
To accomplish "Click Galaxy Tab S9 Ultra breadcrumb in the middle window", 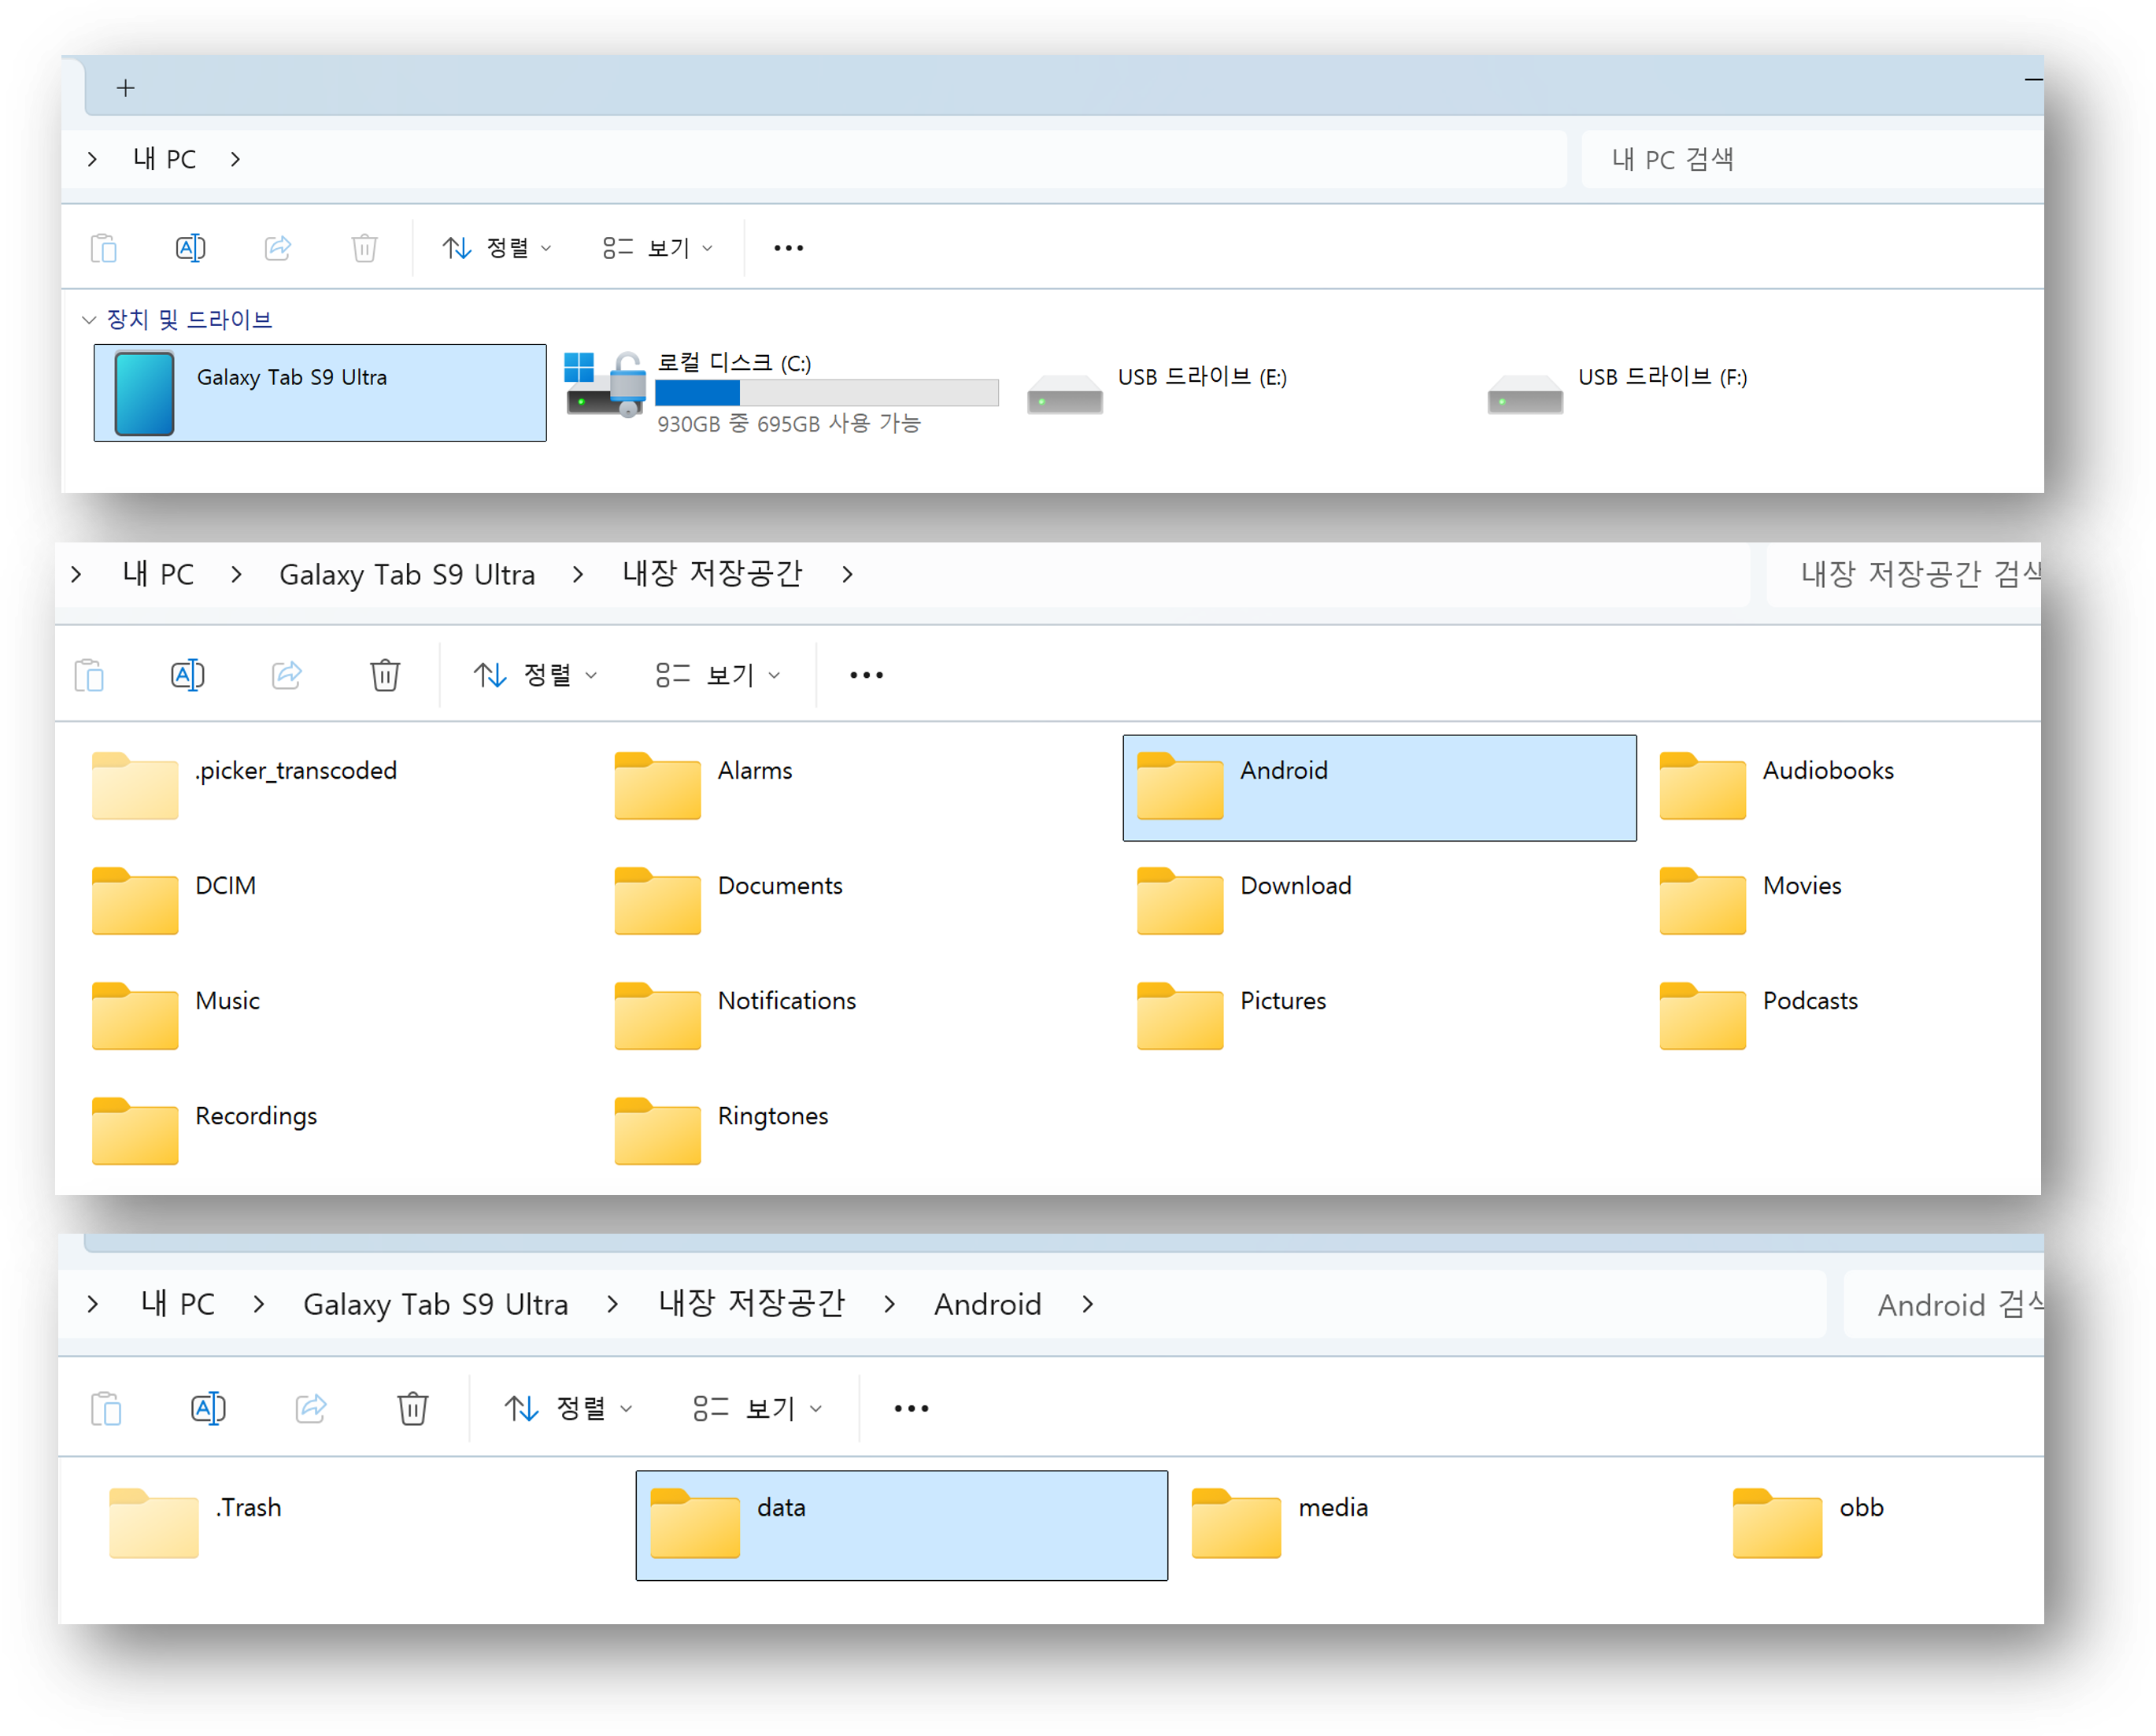I will point(407,575).
